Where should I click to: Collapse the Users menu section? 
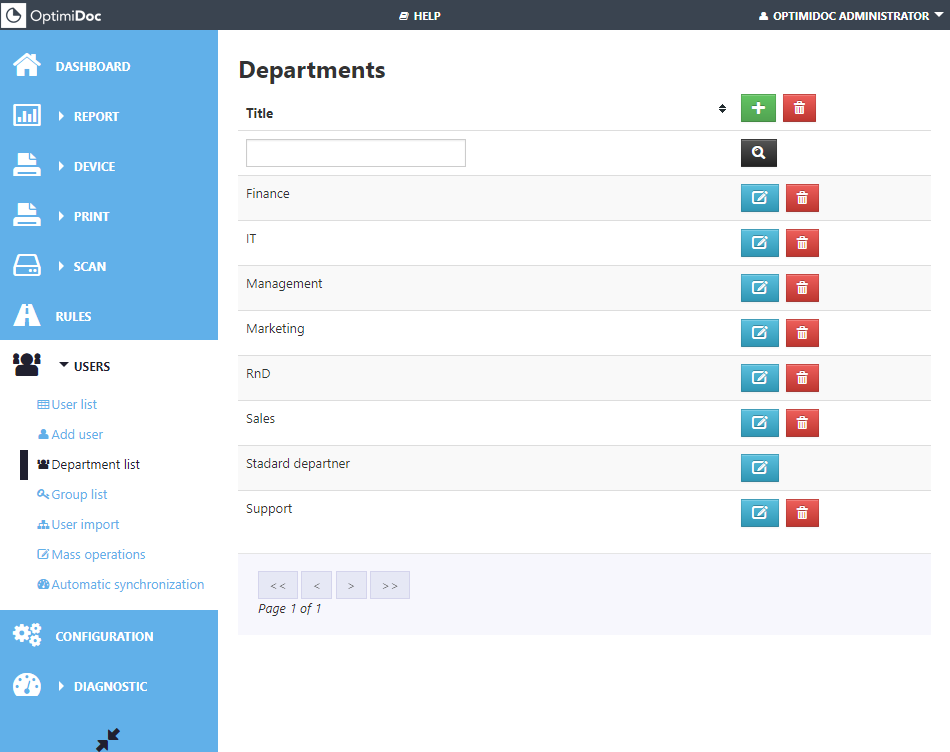point(91,366)
